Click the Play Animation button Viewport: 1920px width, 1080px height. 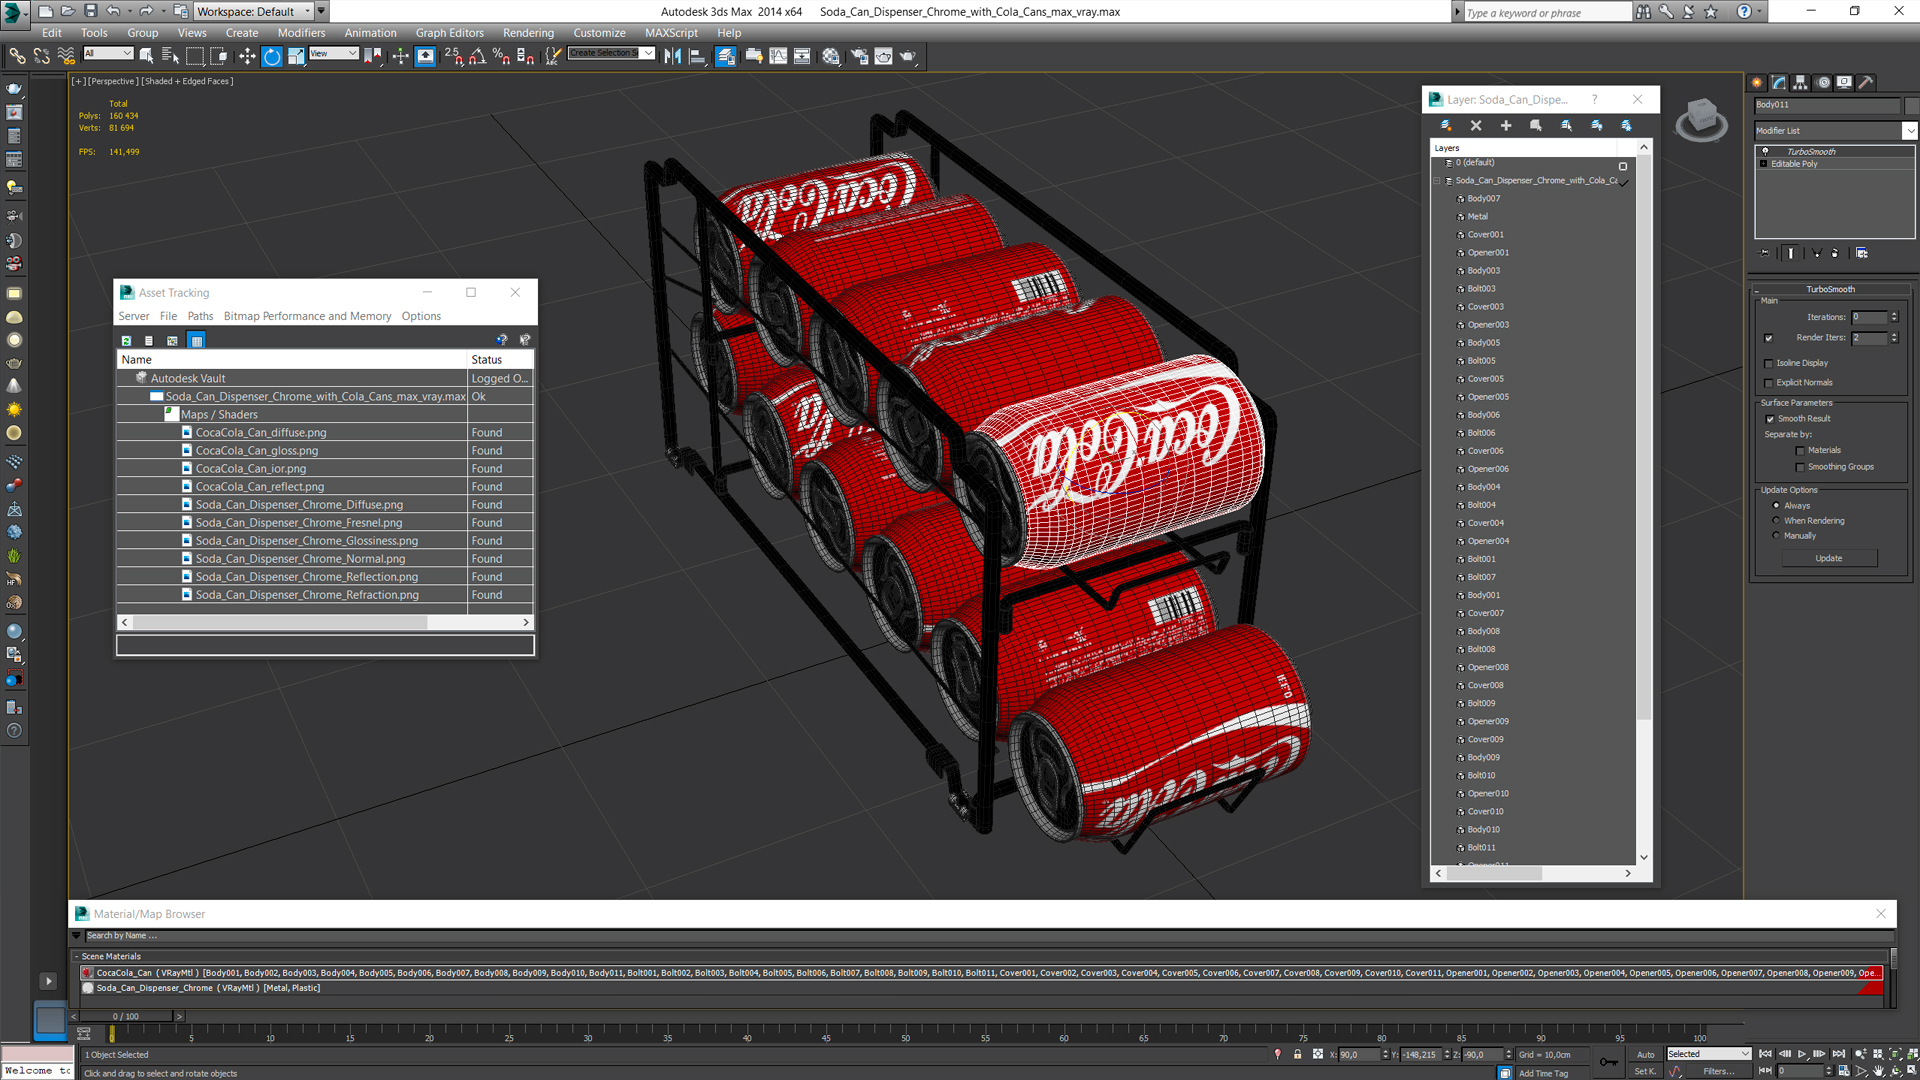point(1802,1054)
